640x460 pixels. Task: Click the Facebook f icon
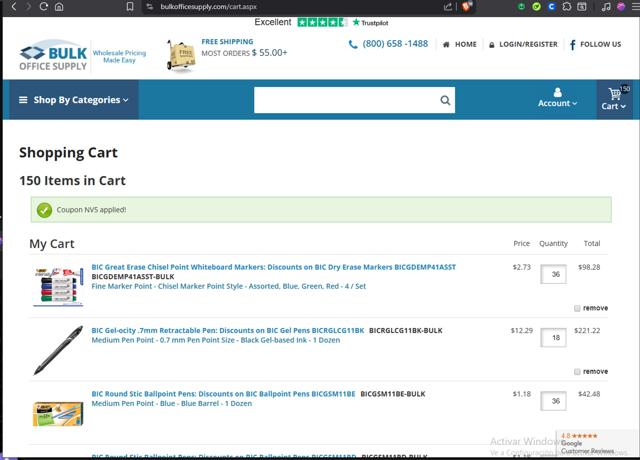[x=573, y=44]
